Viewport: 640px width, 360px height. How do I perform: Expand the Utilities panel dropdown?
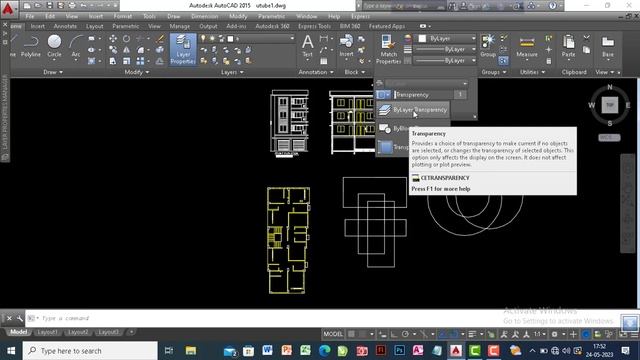tap(533, 72)
